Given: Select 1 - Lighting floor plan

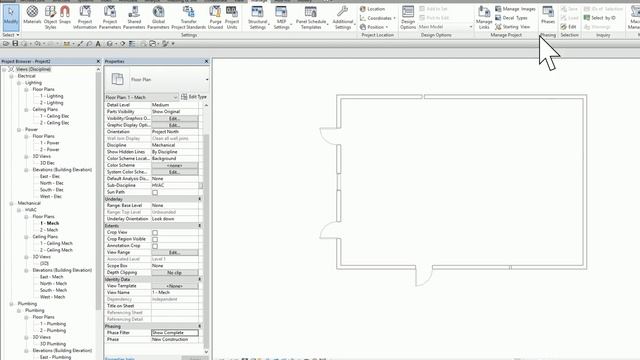Looking at the screenshot, I should 51,96.
